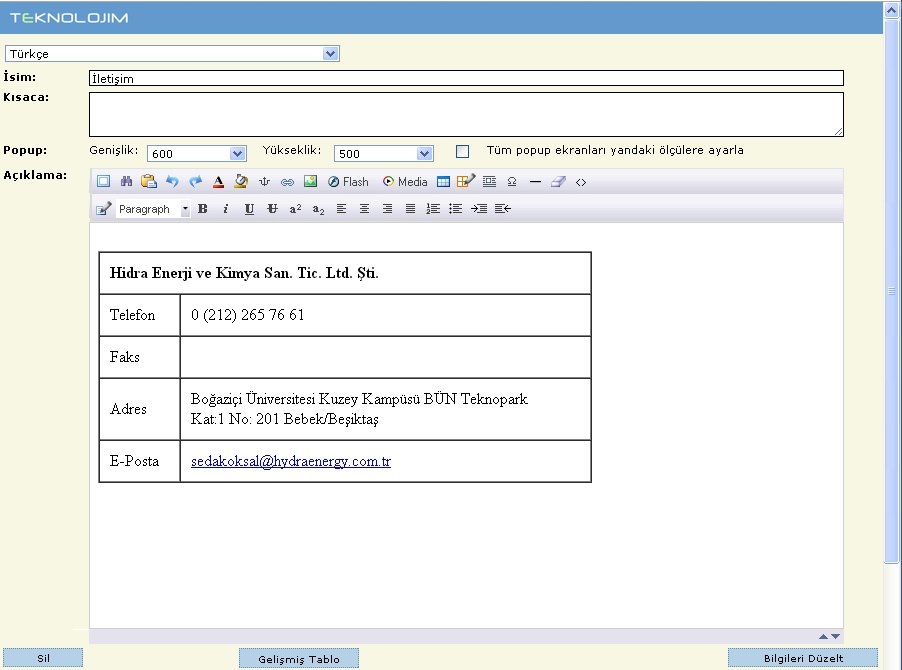Image resolution: width=902 pixels, height=670 pixels.
Task: Open the Genişlik 600 width dropdown
Action: (197, 154)
